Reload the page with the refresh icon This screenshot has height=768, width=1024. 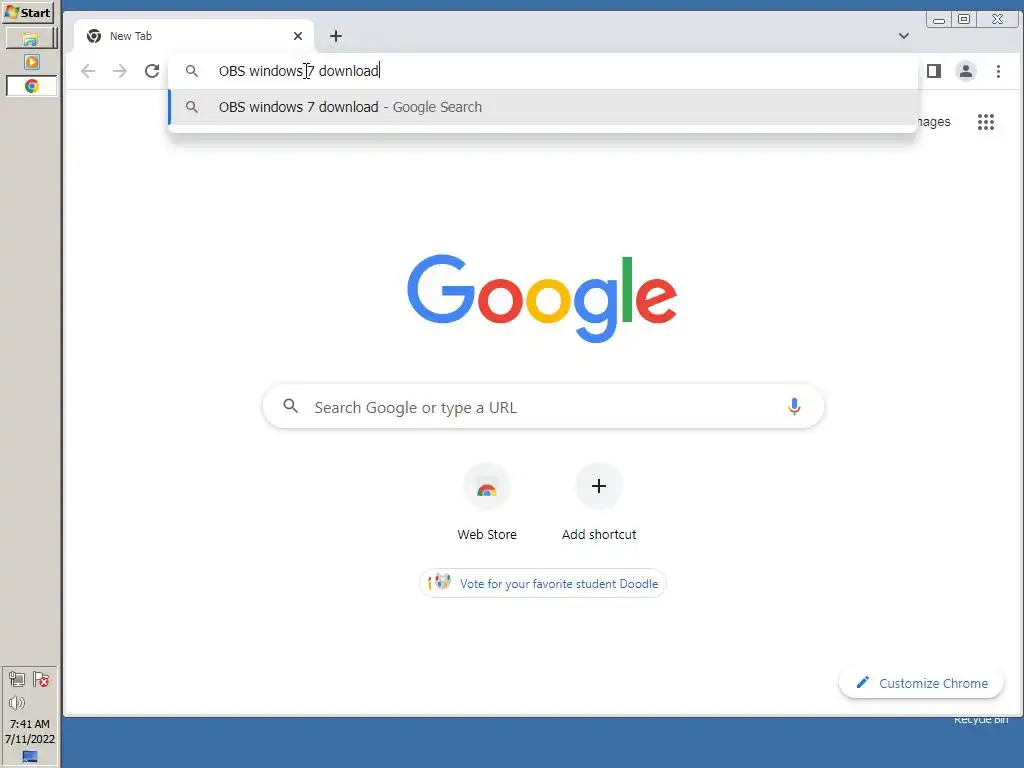coord(152,71)
